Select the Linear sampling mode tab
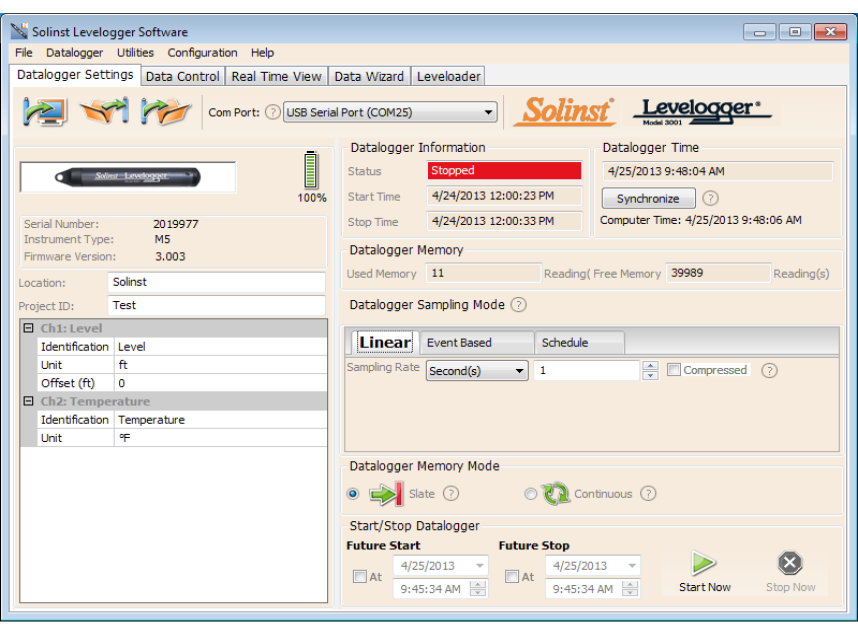Screen dimensions: 858x634 point(385,342)
